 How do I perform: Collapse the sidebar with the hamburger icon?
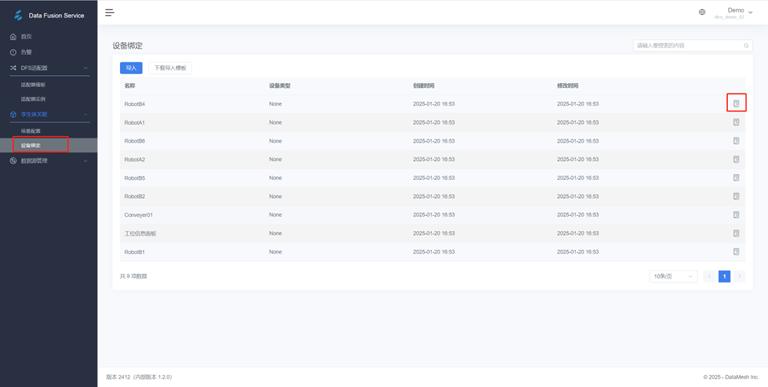click(110, 12)
